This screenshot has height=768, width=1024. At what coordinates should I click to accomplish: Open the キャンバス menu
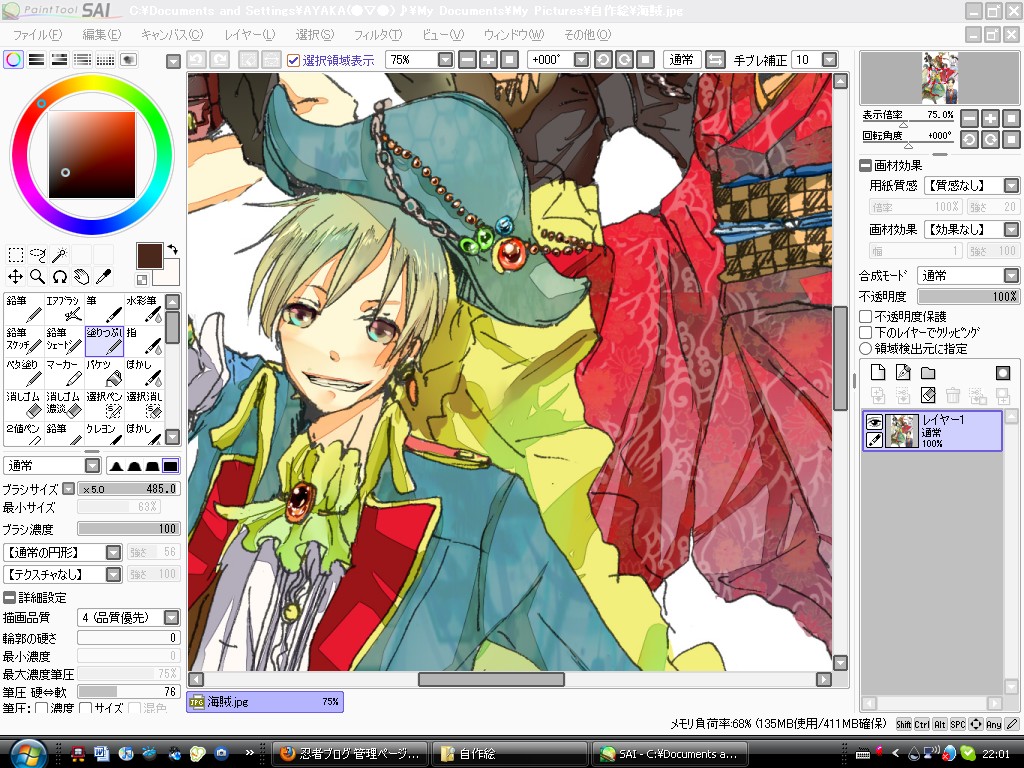[172, 35]
